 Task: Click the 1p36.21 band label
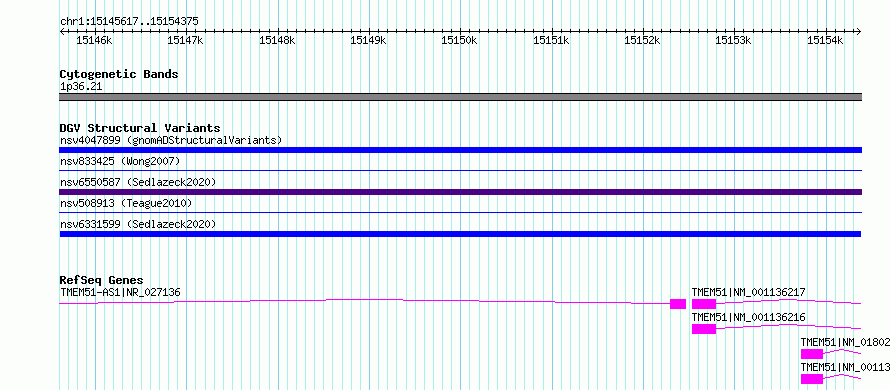point(81,87)
